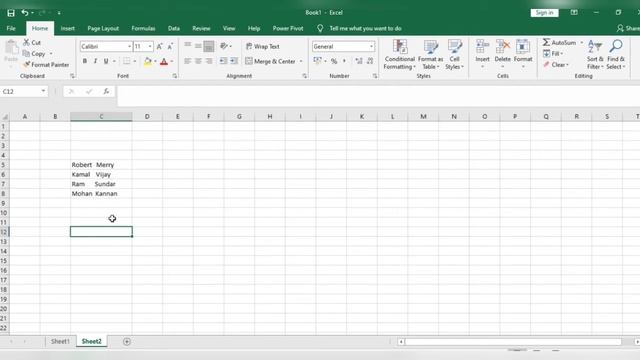This screenshot has height=360, width=640.
Task: Open text orientation options
Action: tap(226, 46)
